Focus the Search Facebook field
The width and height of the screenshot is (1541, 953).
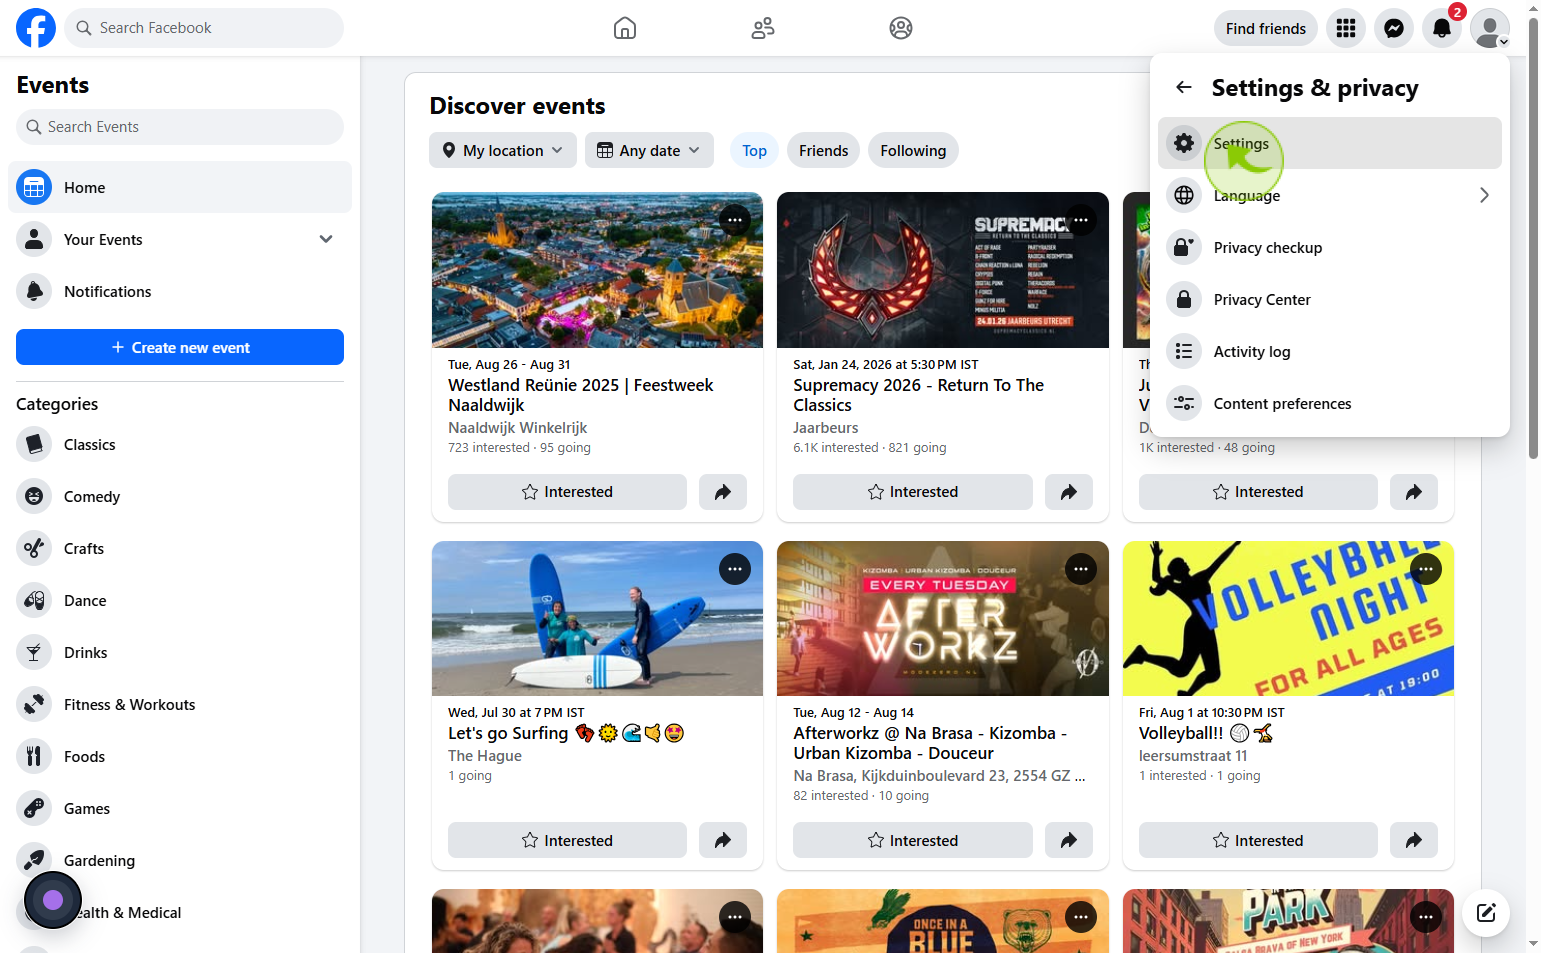[x=204, y=28]
